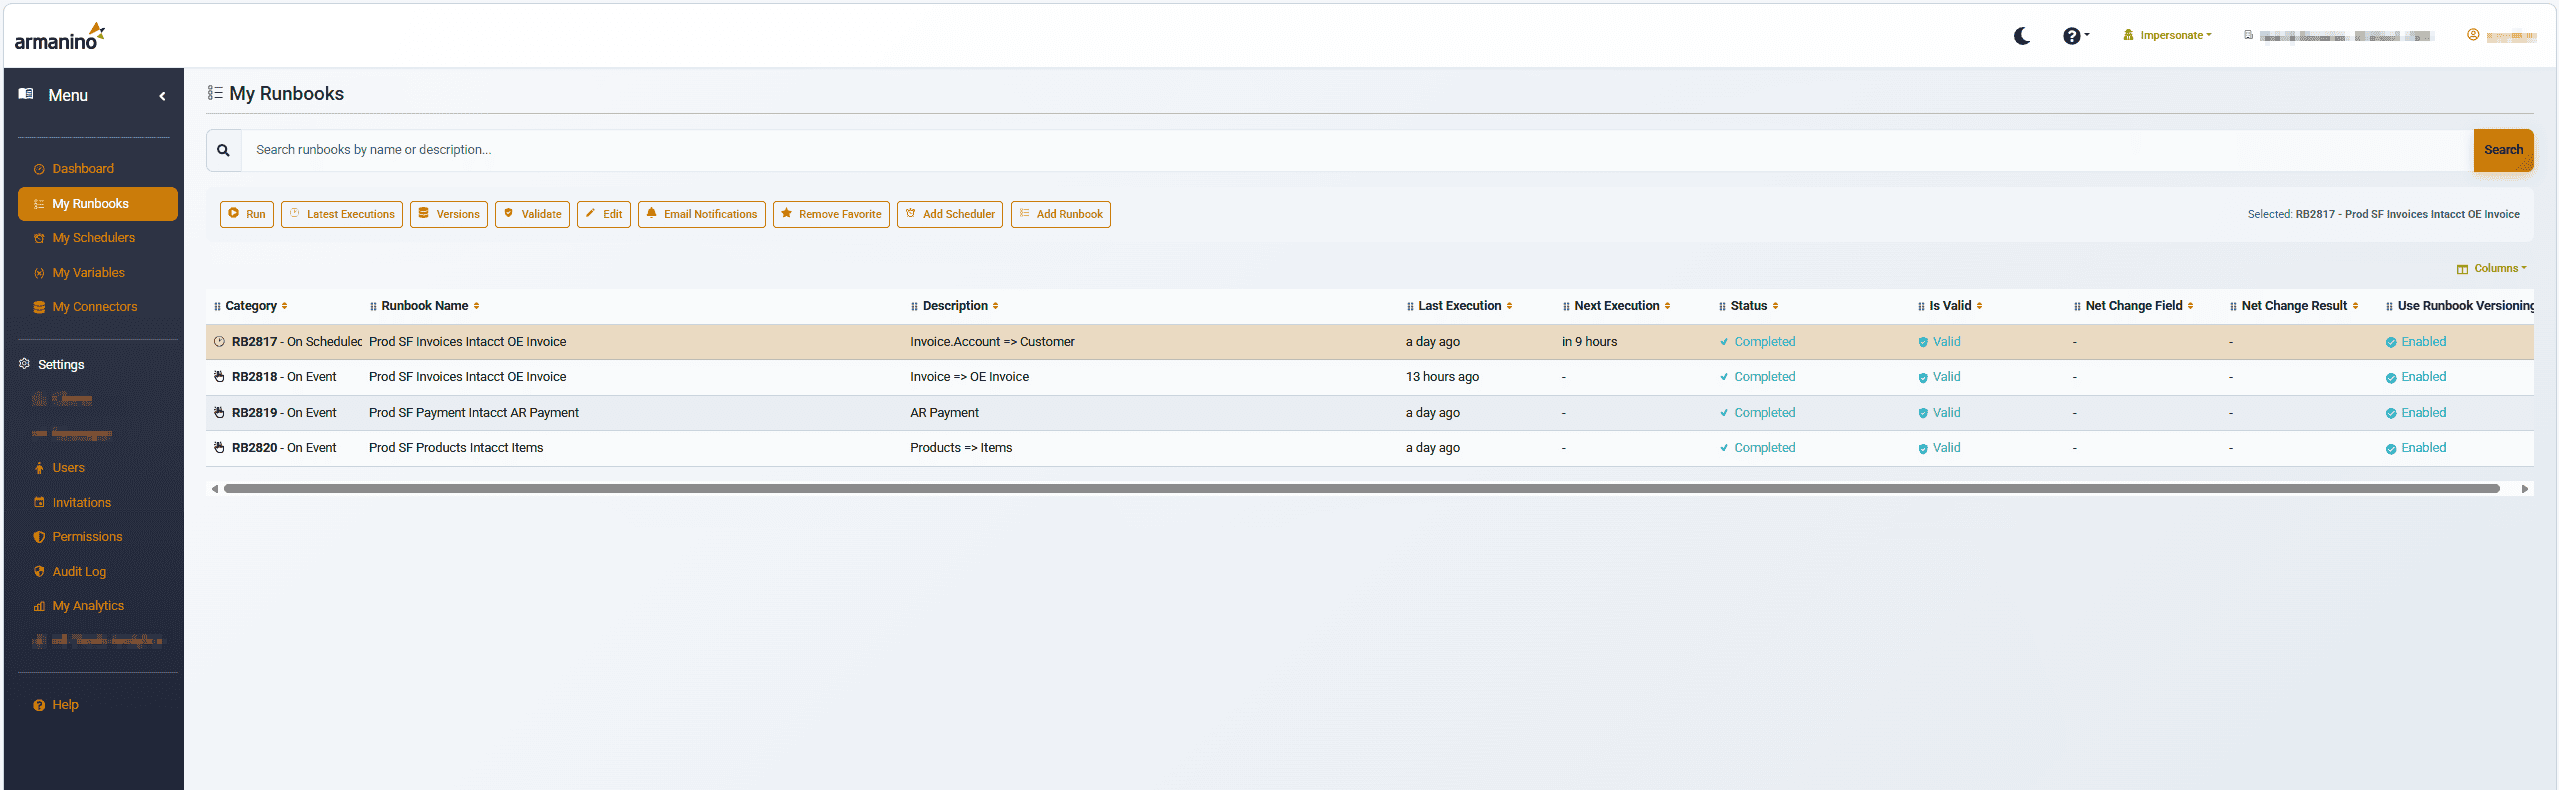Click 'Invoice.Account => Customer' description
Screen dimensions: 2559x790
(992, 342)
